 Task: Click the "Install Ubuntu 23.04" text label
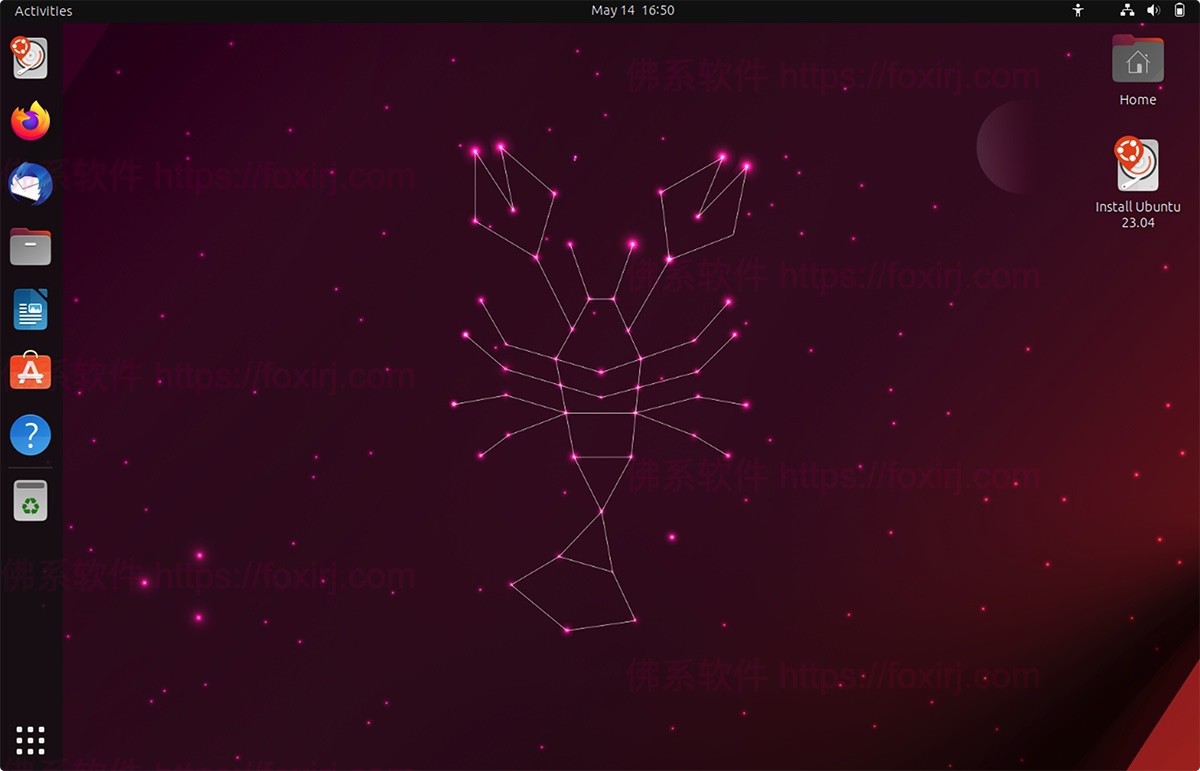[x=1137, y=214]
